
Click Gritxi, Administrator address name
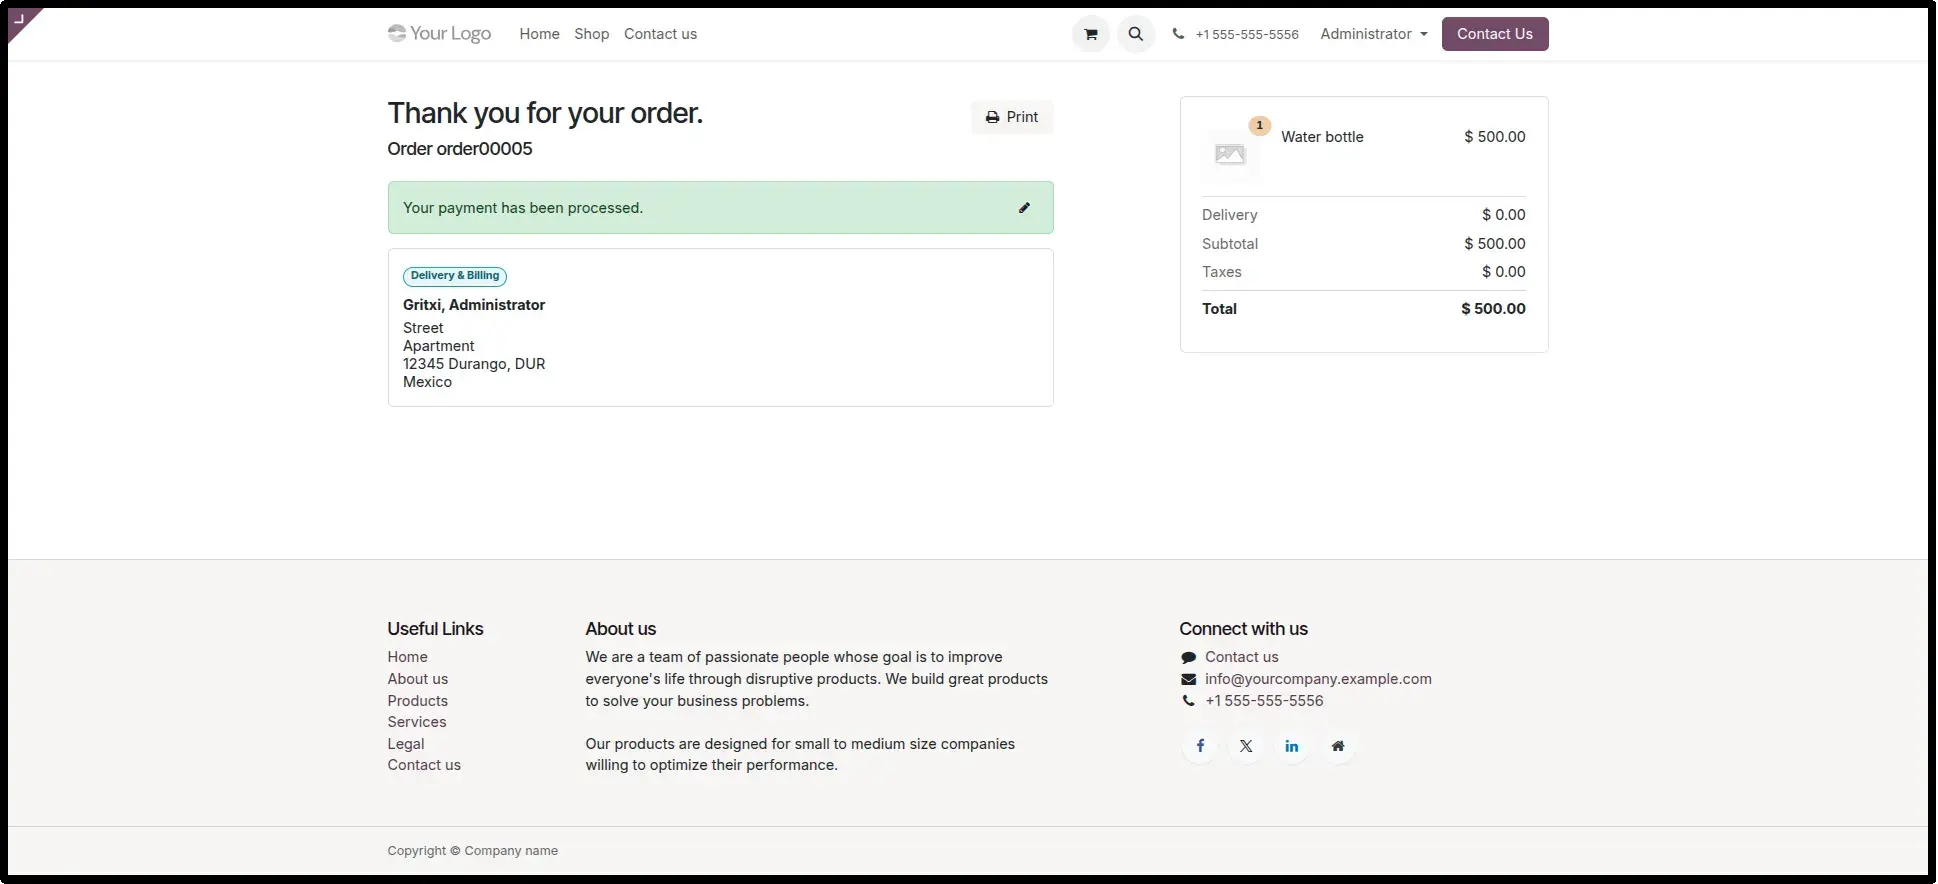(x=474, y=305)
